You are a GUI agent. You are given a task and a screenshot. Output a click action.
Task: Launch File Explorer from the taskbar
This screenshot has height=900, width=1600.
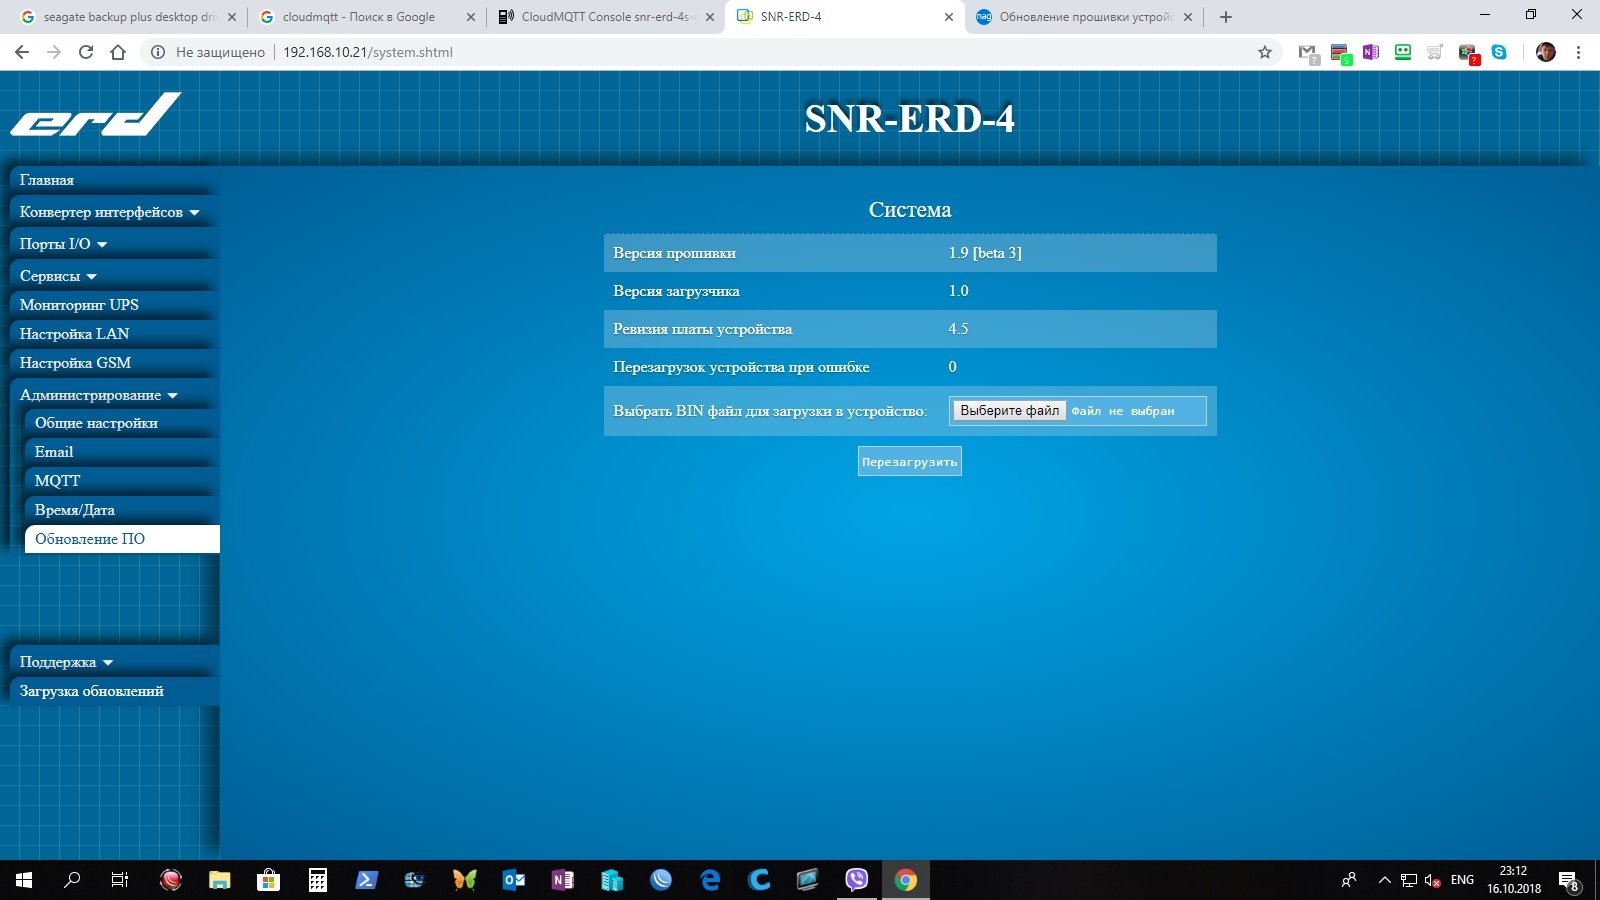[x=219, y=880]
